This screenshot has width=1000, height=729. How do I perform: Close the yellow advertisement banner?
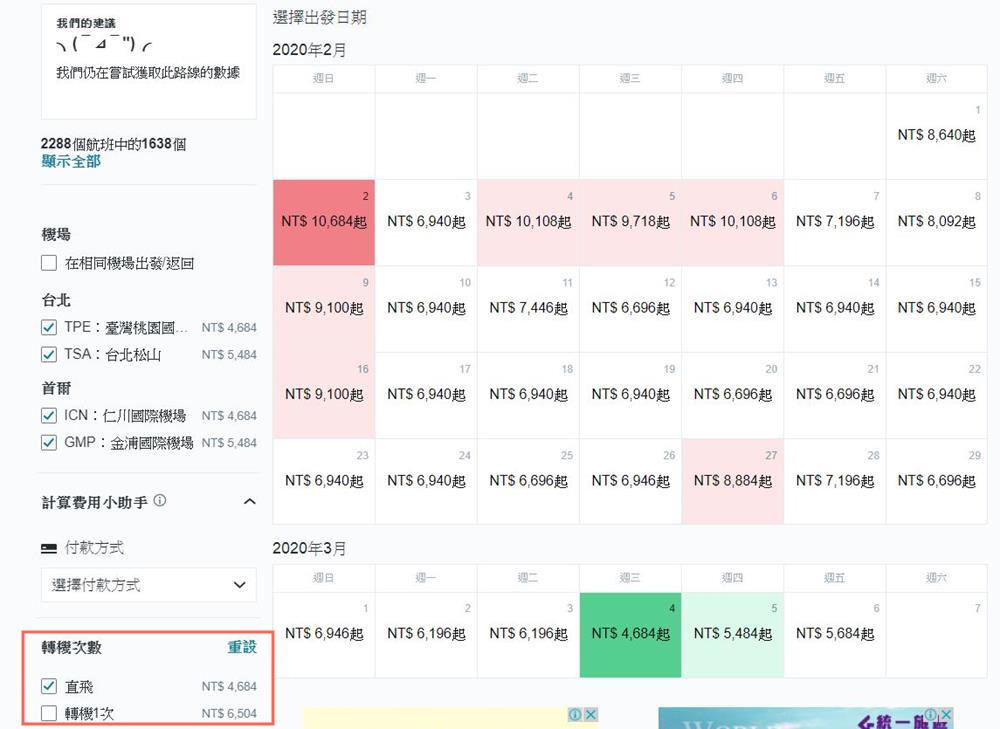pos(591,715)
